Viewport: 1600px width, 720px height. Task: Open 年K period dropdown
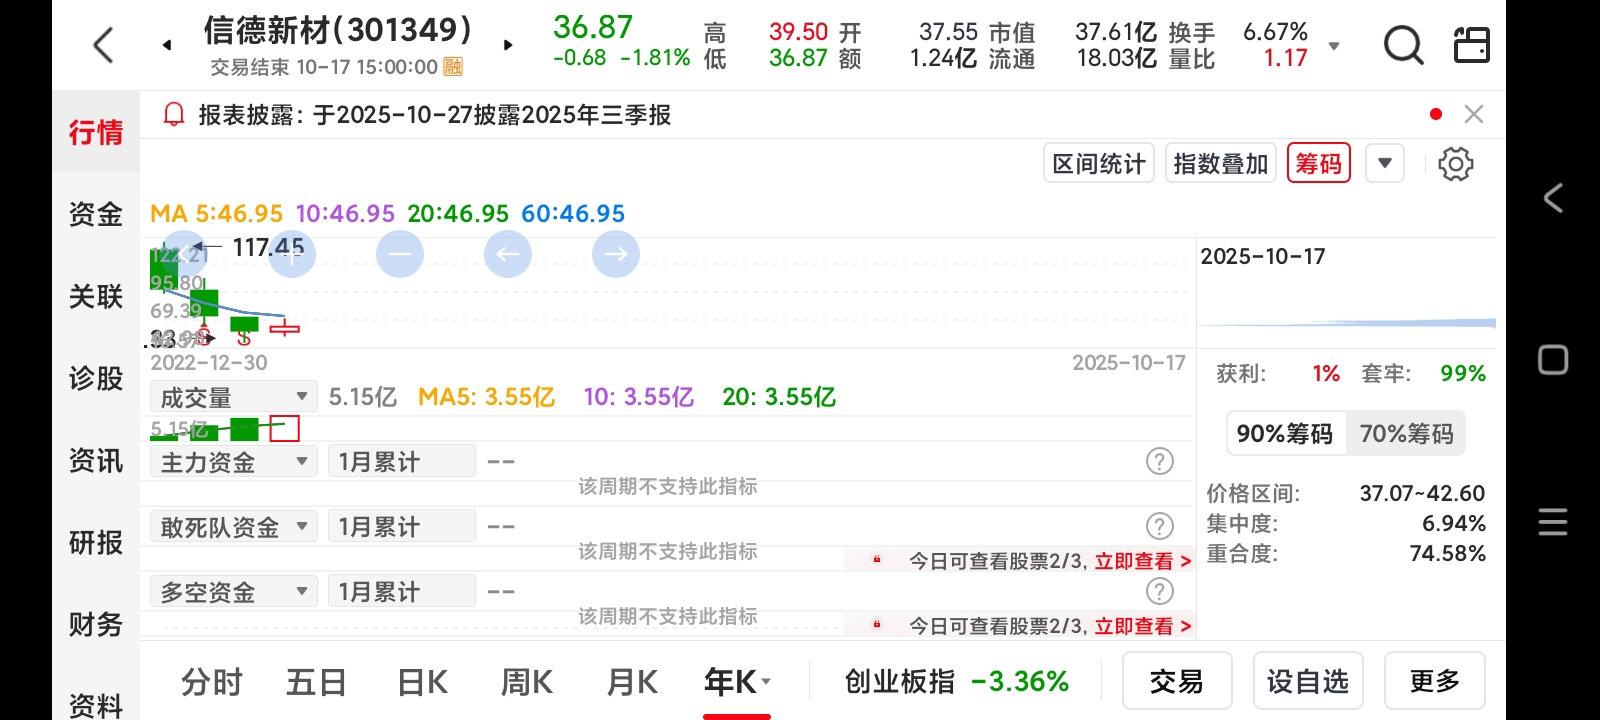737,682
